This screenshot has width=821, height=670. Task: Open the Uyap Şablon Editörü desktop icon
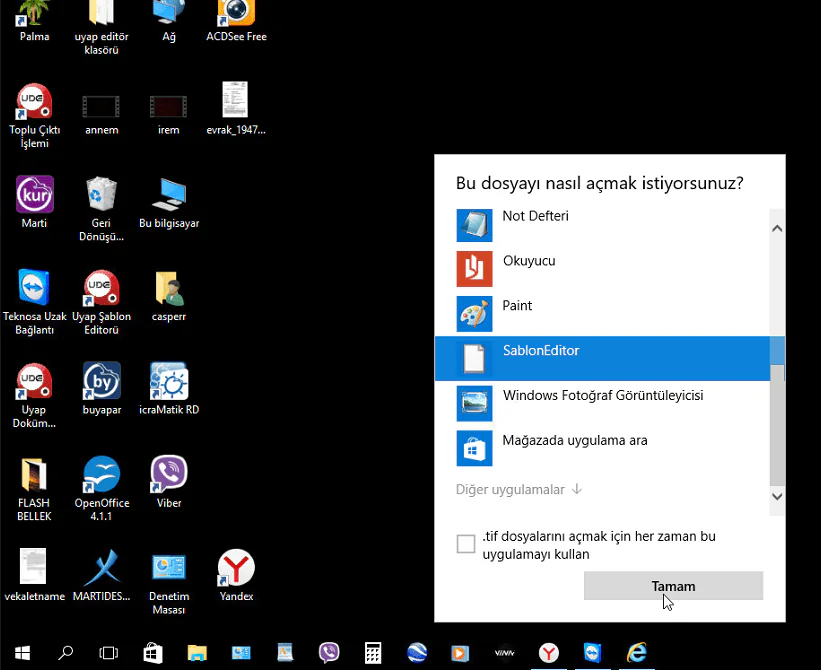click(x=102, y=288)
